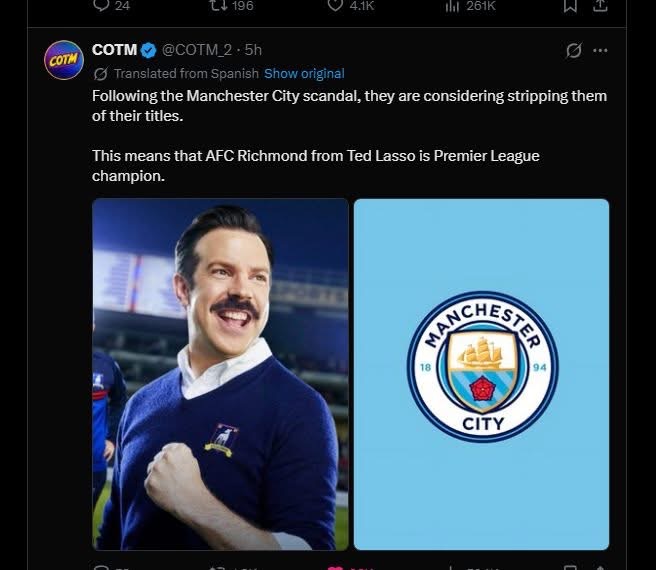
Task: Share the upper tweet
Action: (600, 5)
